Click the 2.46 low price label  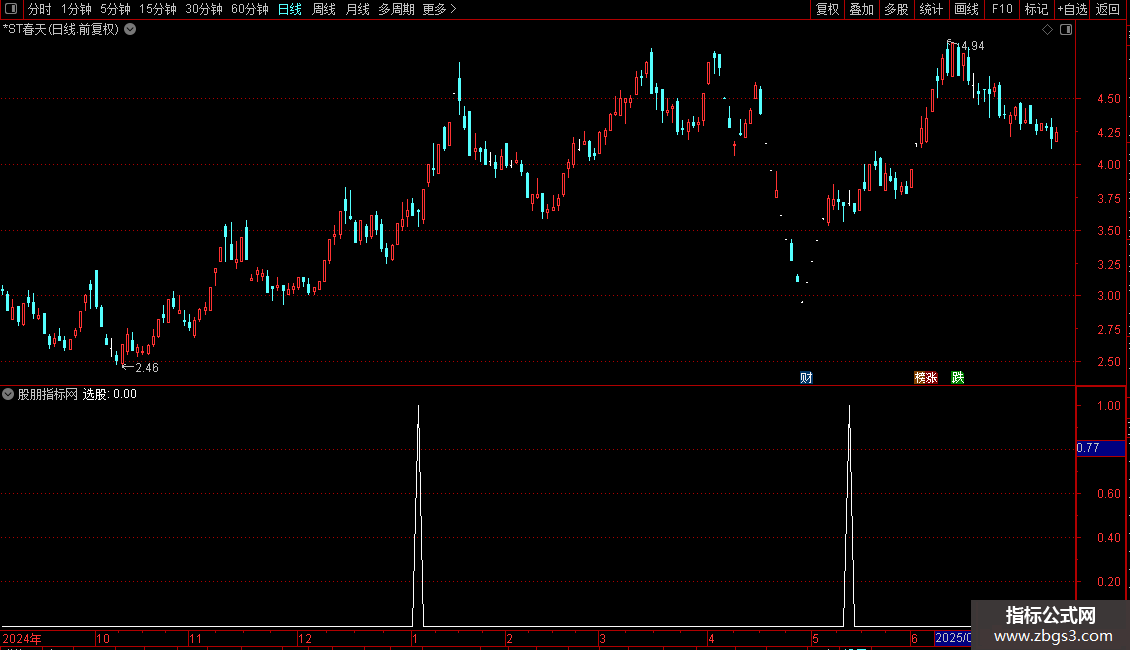[147, 368]
